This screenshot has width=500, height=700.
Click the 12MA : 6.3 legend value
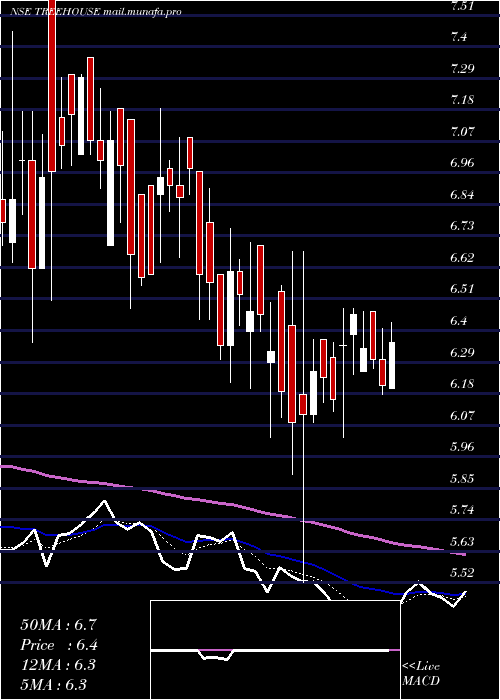click(58, 665)
